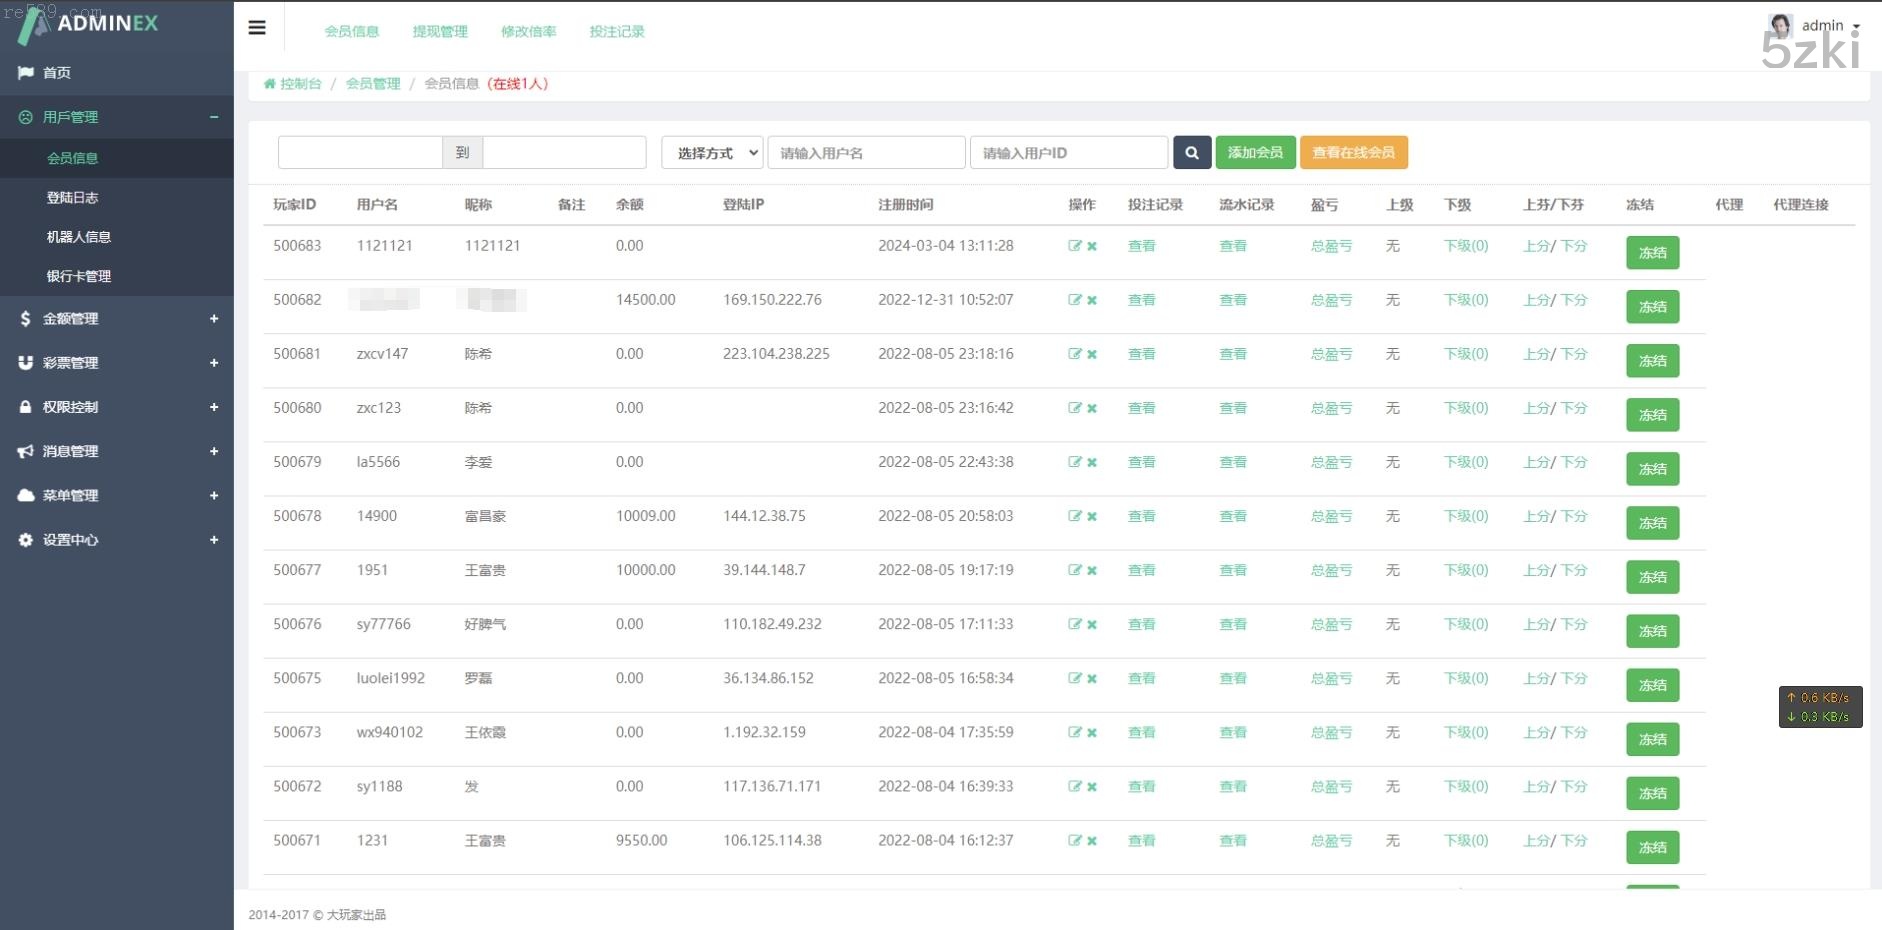Click the blue search magnifier button
The image size is (1882, 930).
(1191, 153)
